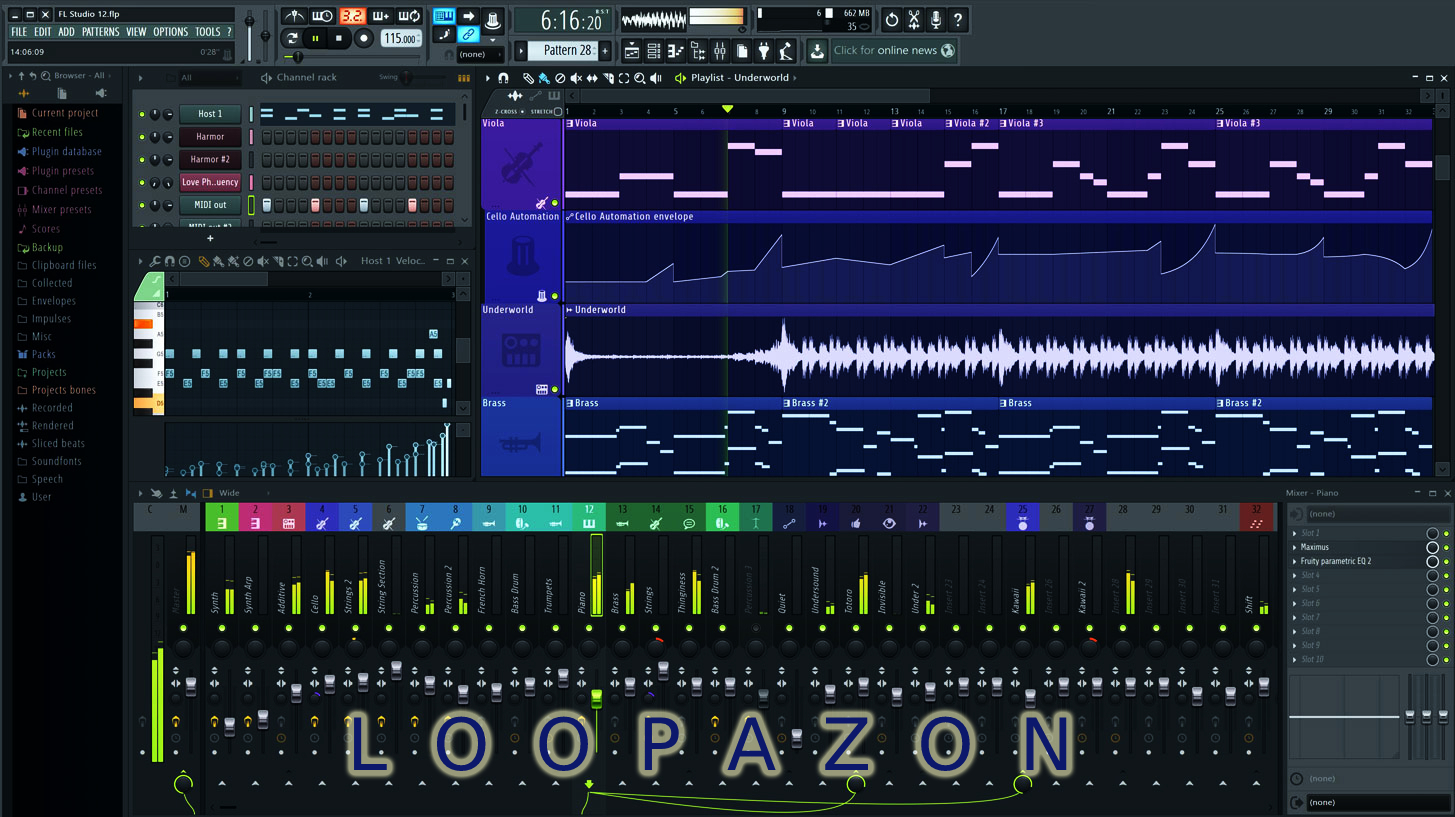Click the download icon beside online news
This screenshot has height=817, width=1455.
point(817,51)
